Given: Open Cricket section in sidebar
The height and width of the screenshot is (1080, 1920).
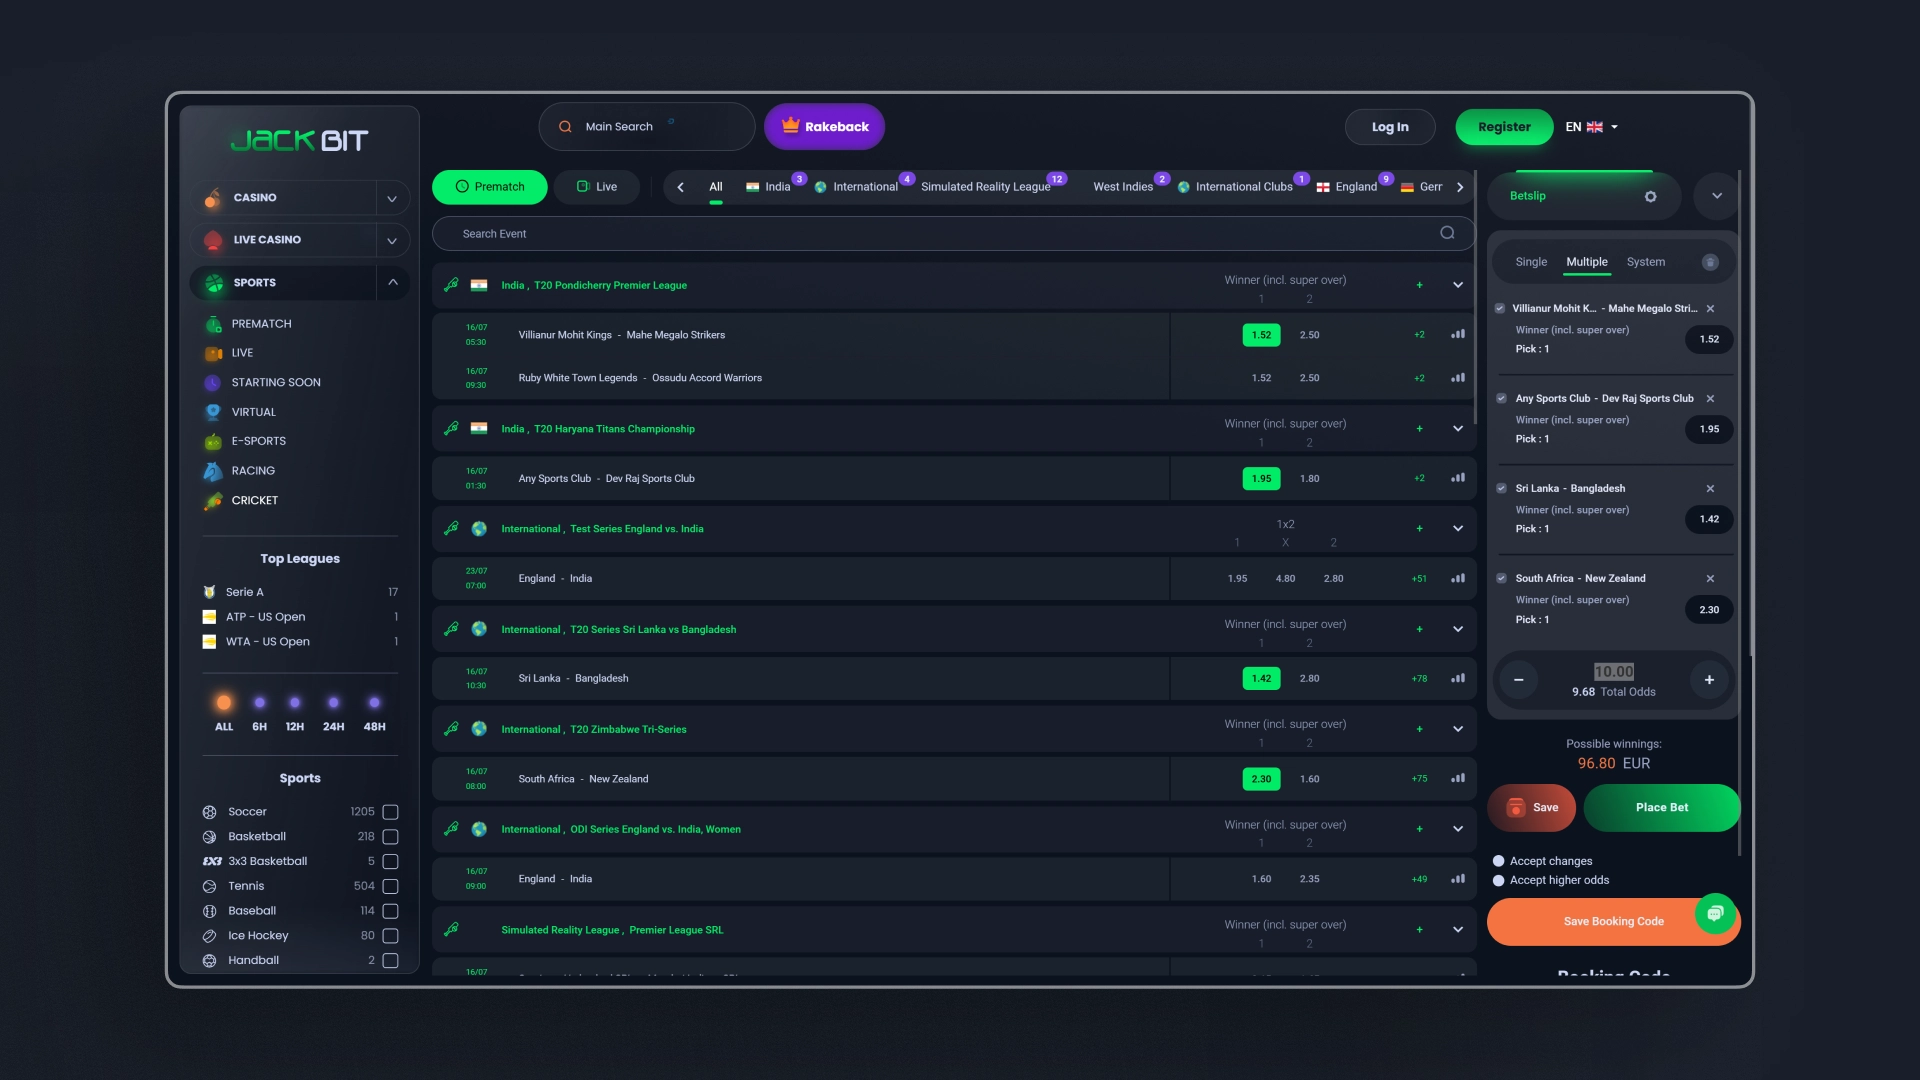Looking at the screenshot, I should pyautogui.click(x=254, y=501).
